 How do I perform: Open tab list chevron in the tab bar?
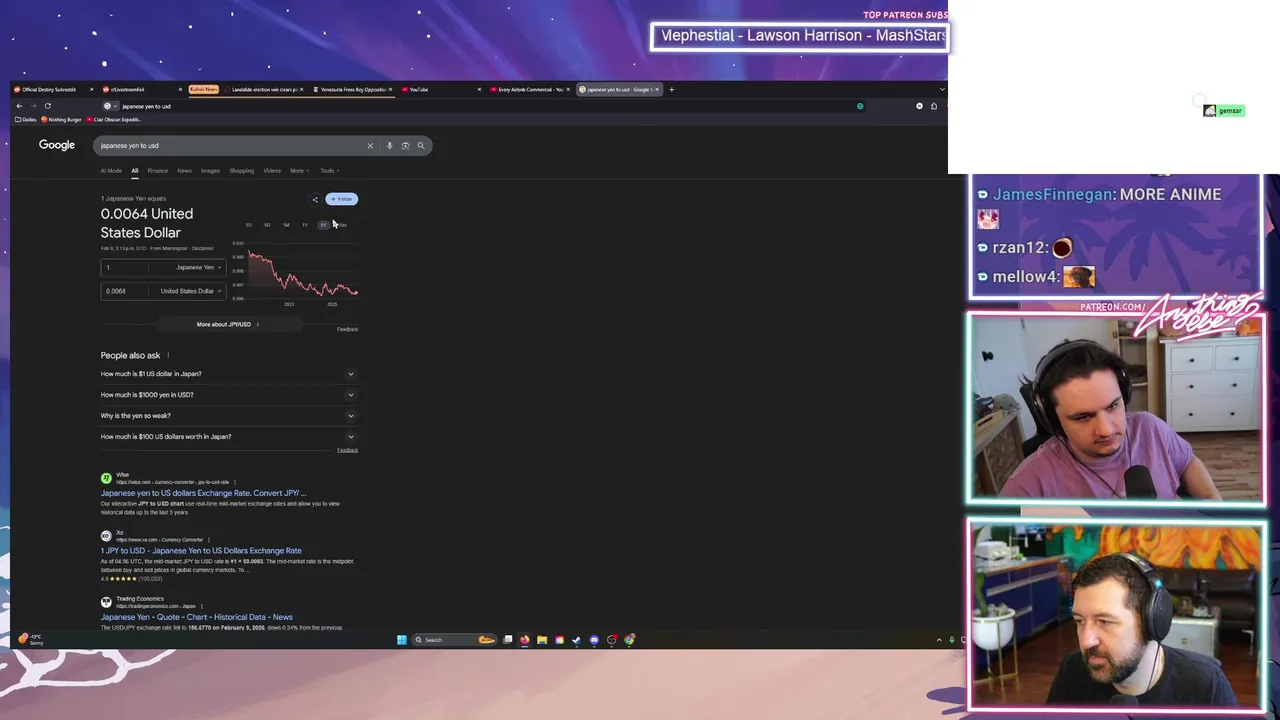coord(942,89)
